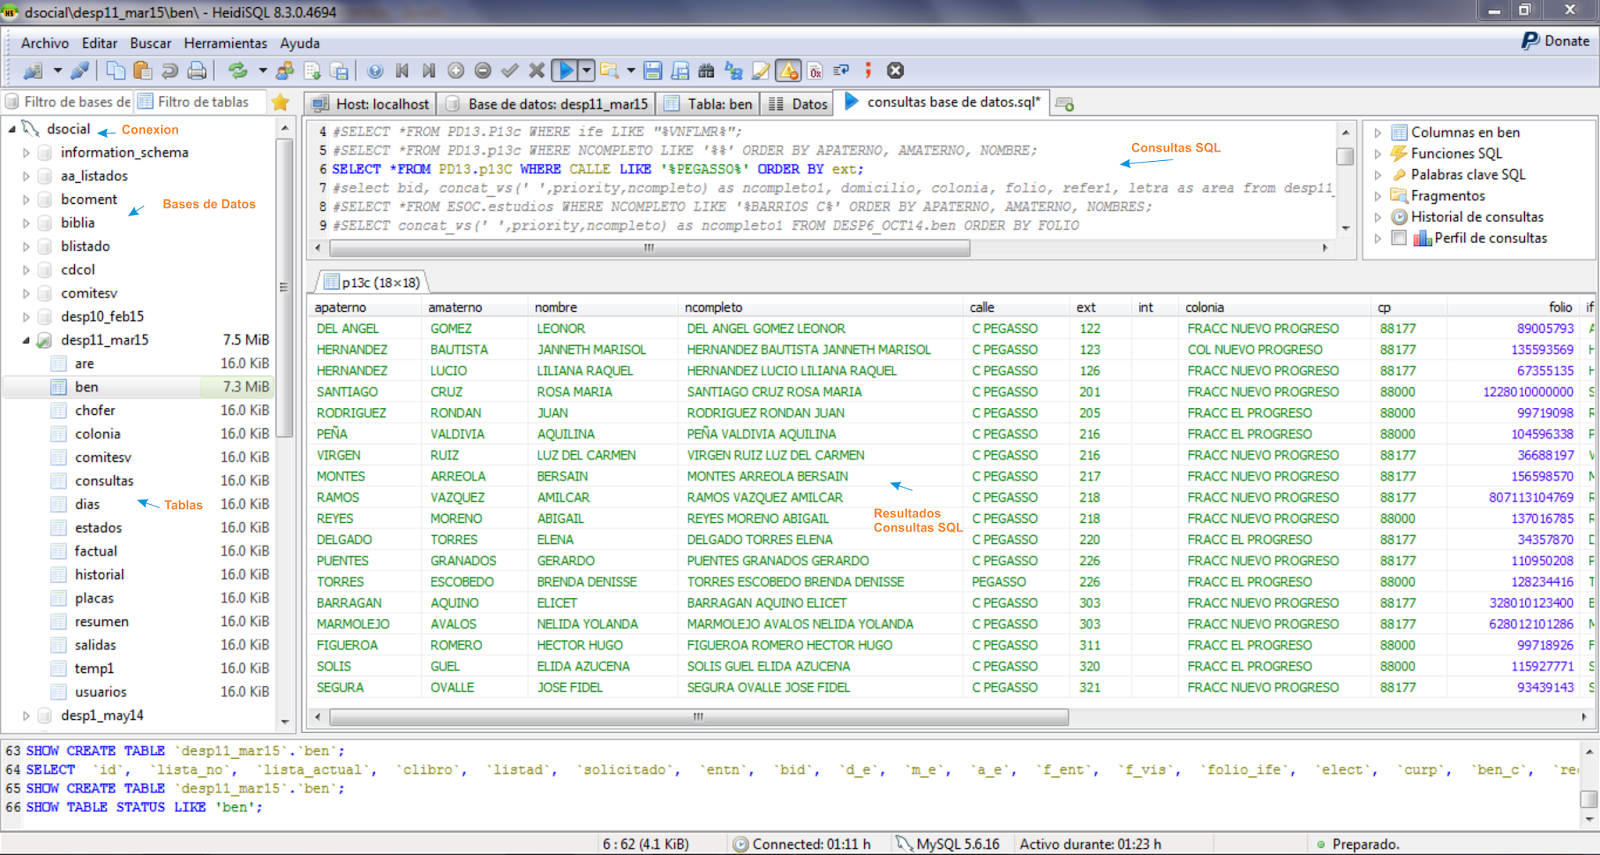Toggle the stop-on-errors warning button
This screenshot has height=855, width=1600.
[788, 71]
